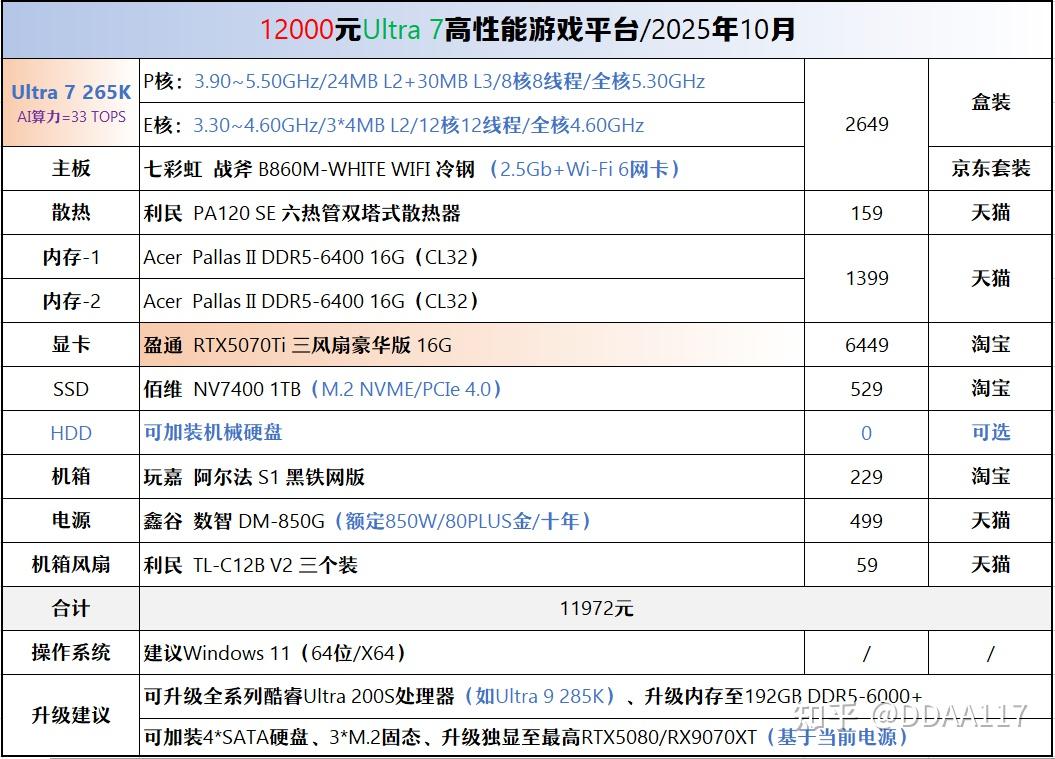
Task: Click '天猫' in the 电源 row
Action: click(990, 520)
